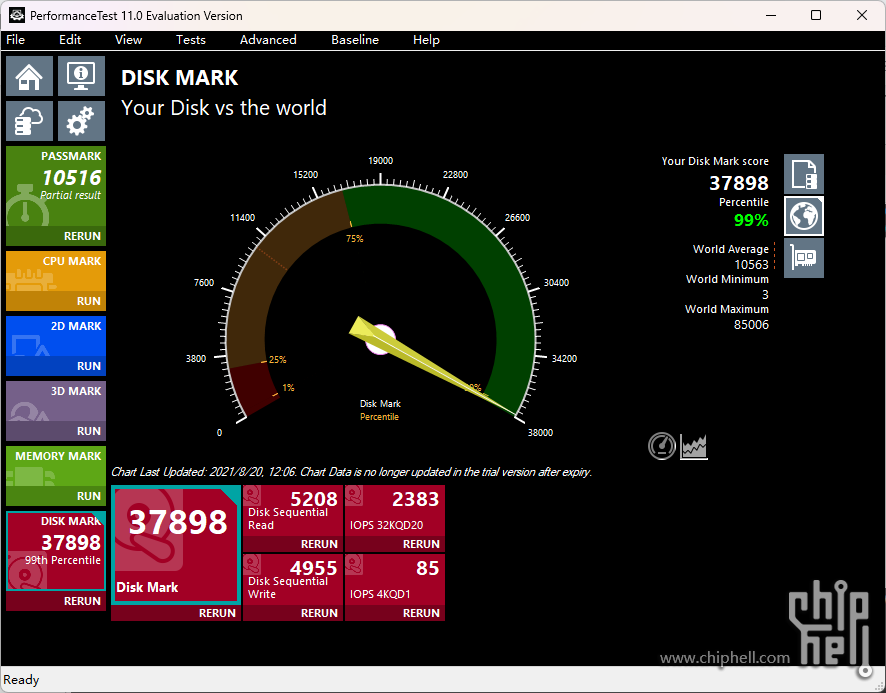Viewport: 886px width, 693px height.
Task: Click the 37898 Disk Mark score text
Action: tap(739, 183)
